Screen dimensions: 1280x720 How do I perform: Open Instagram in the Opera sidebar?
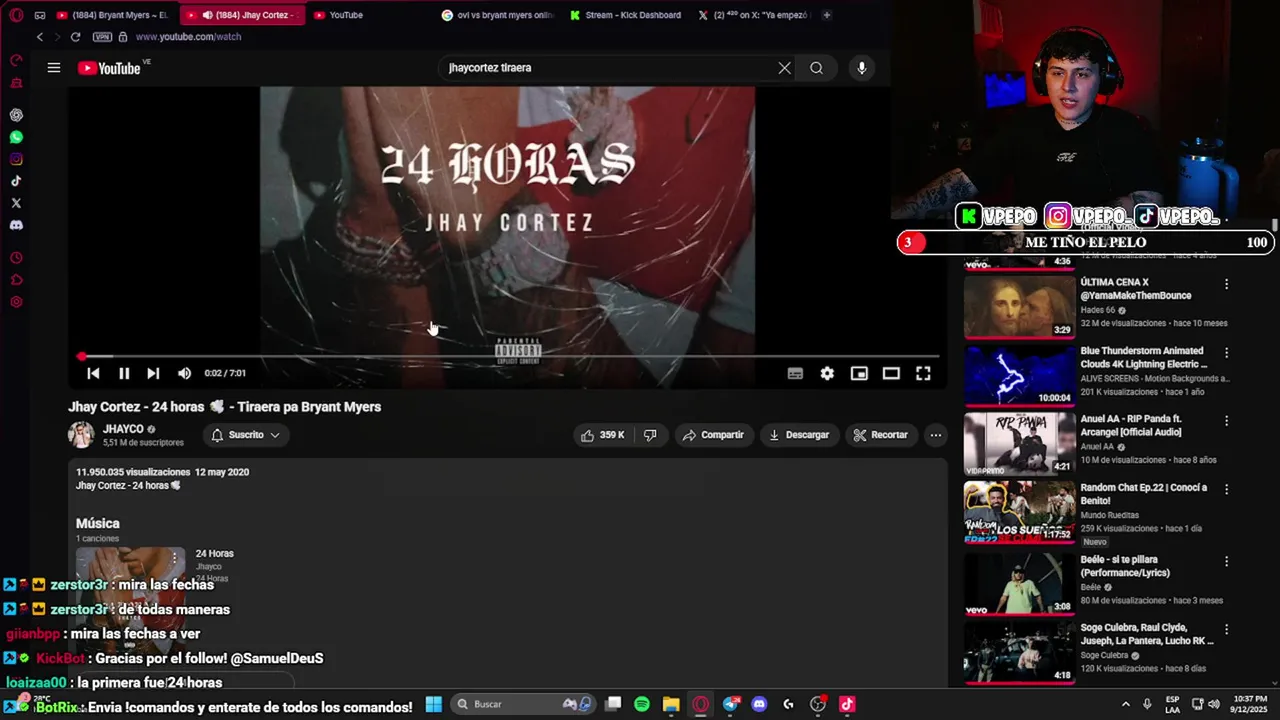(x=16, y=159)
